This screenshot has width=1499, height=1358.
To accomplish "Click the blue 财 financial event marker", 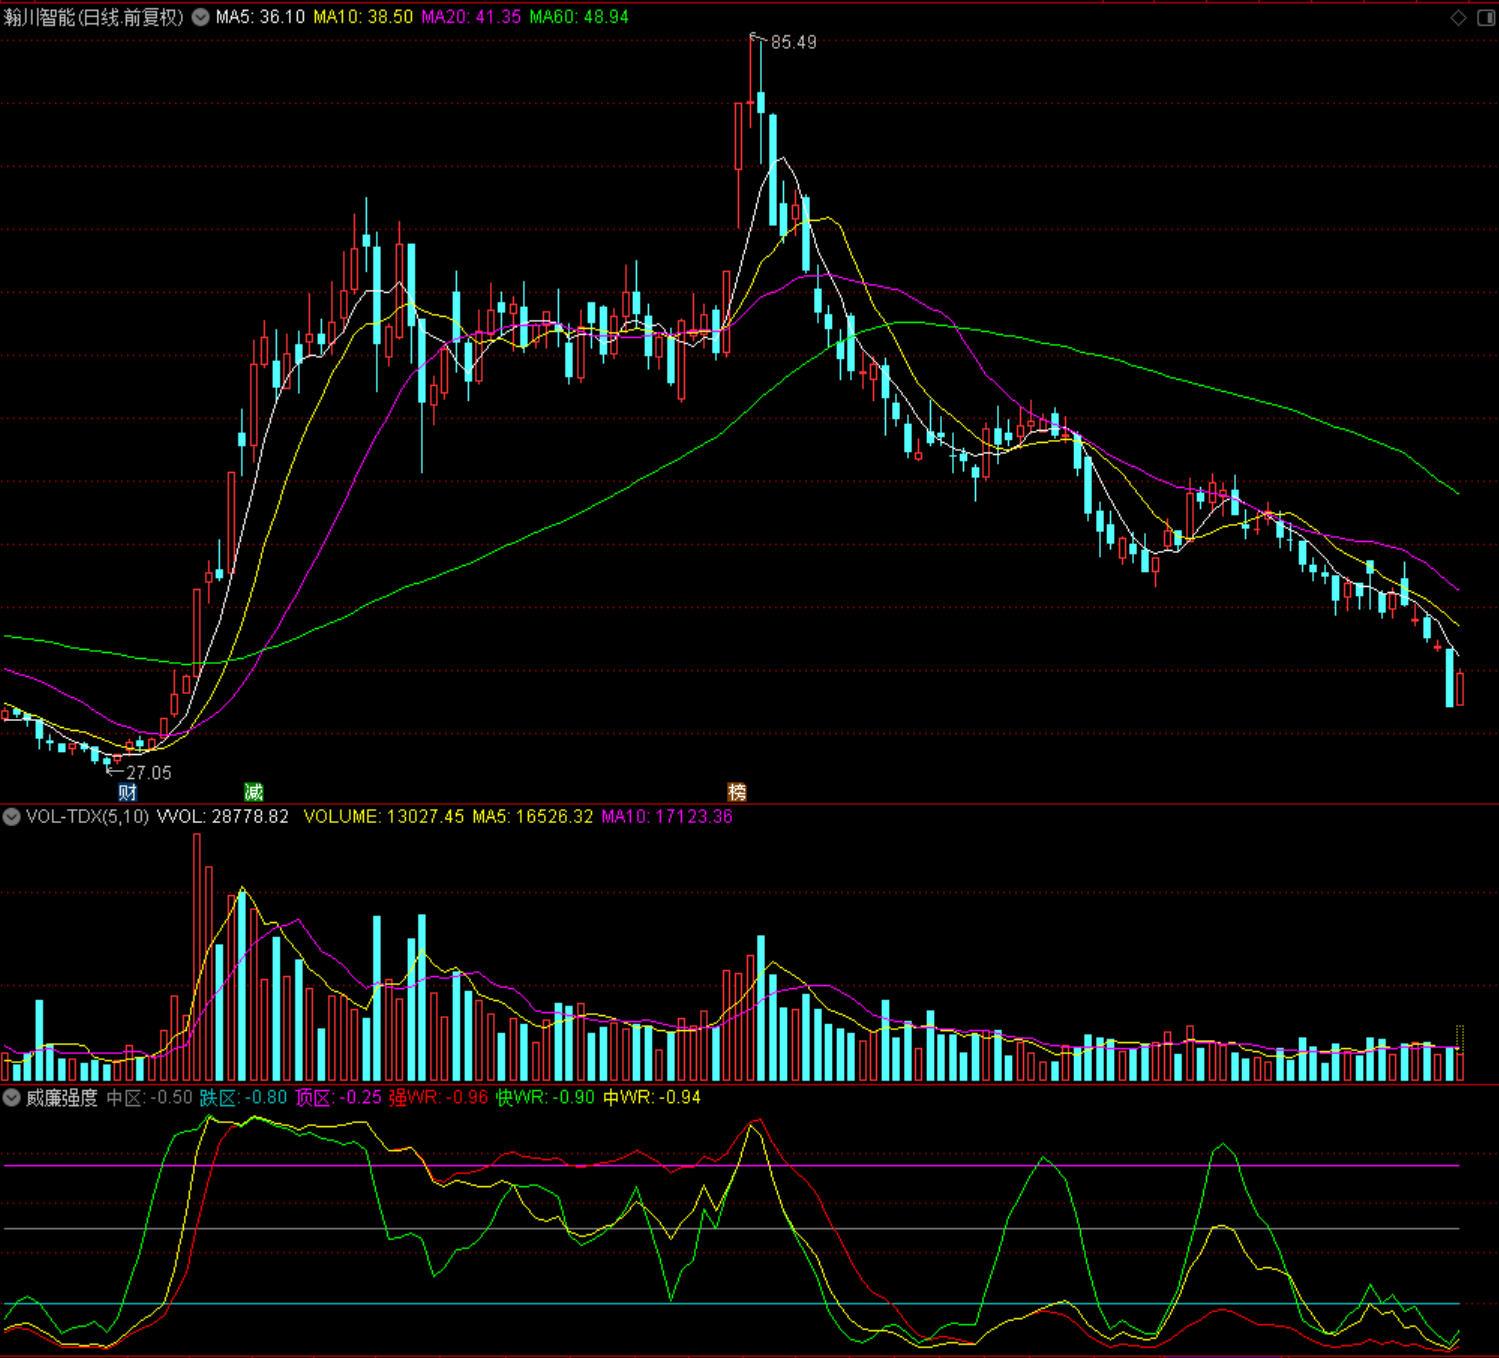I will [x=127, y=793].
